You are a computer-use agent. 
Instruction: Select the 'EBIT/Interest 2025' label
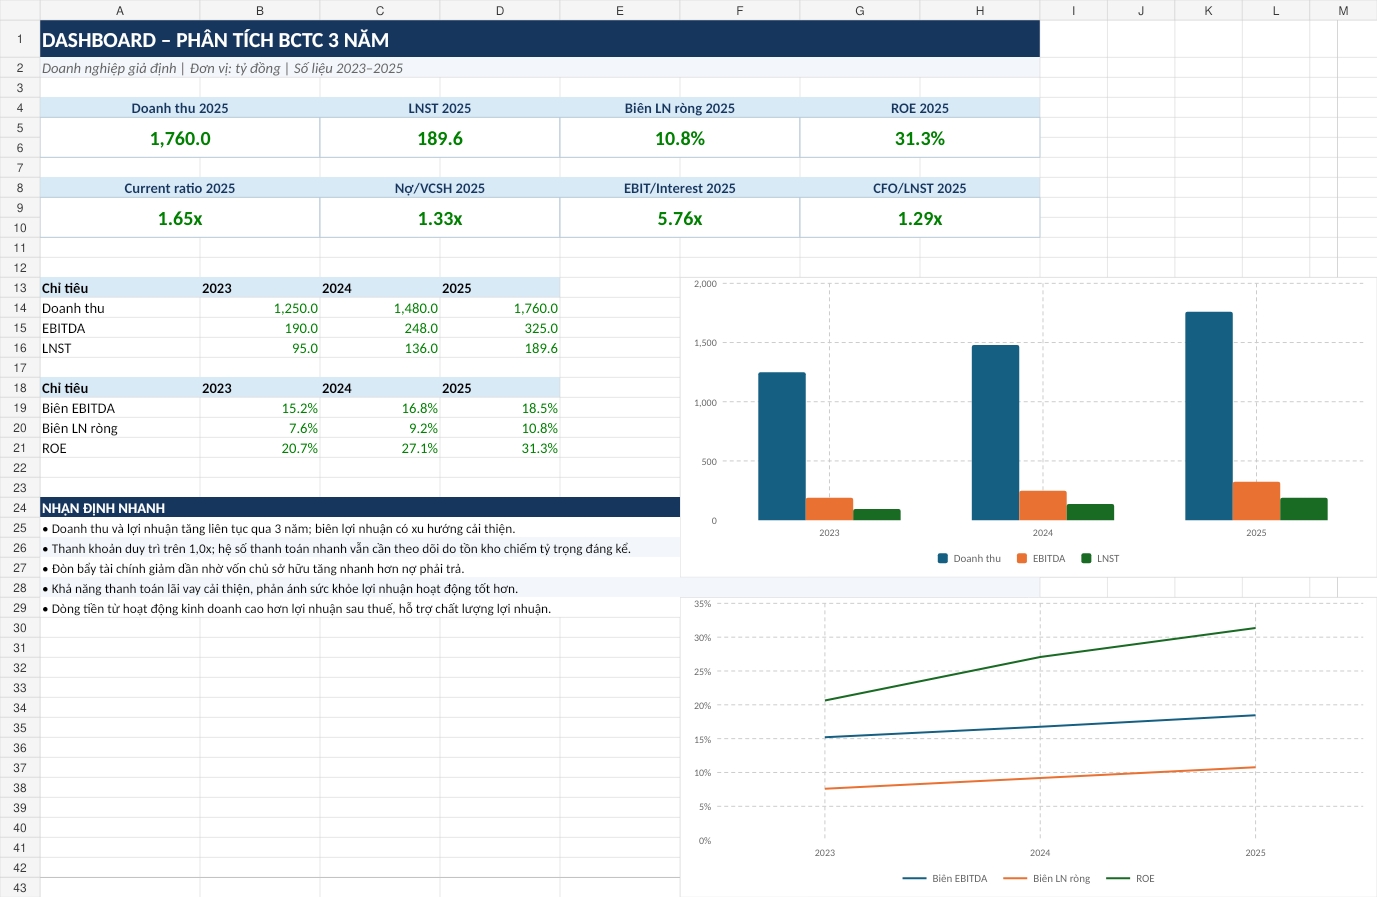680,188
